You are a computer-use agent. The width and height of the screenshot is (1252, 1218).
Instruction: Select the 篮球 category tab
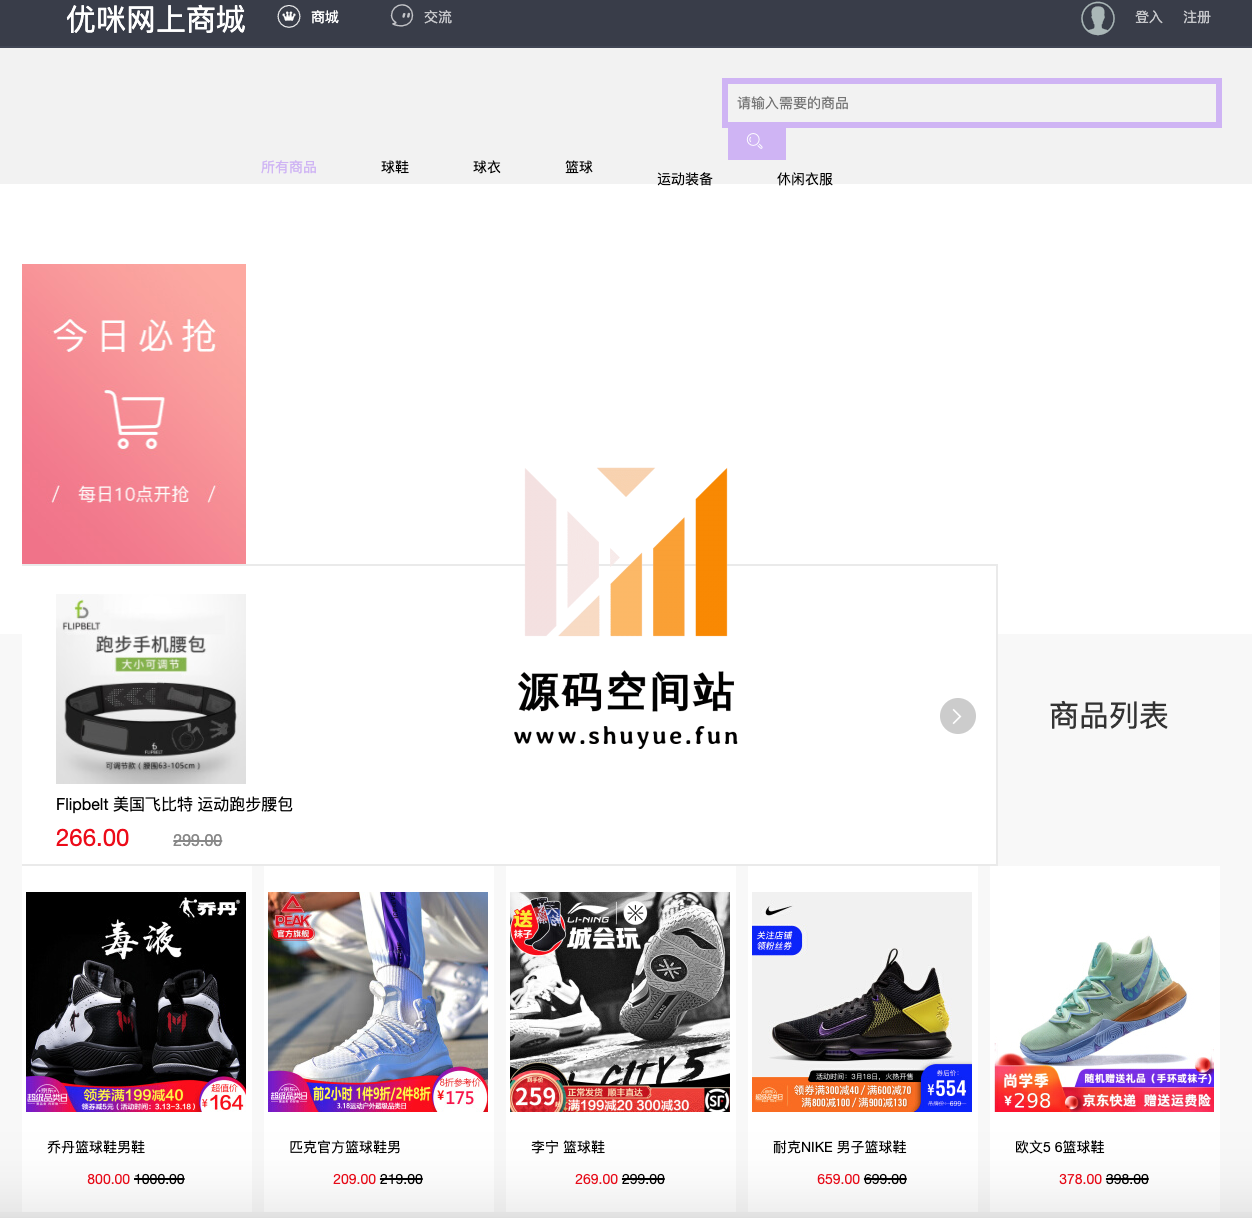click(579, 167)
